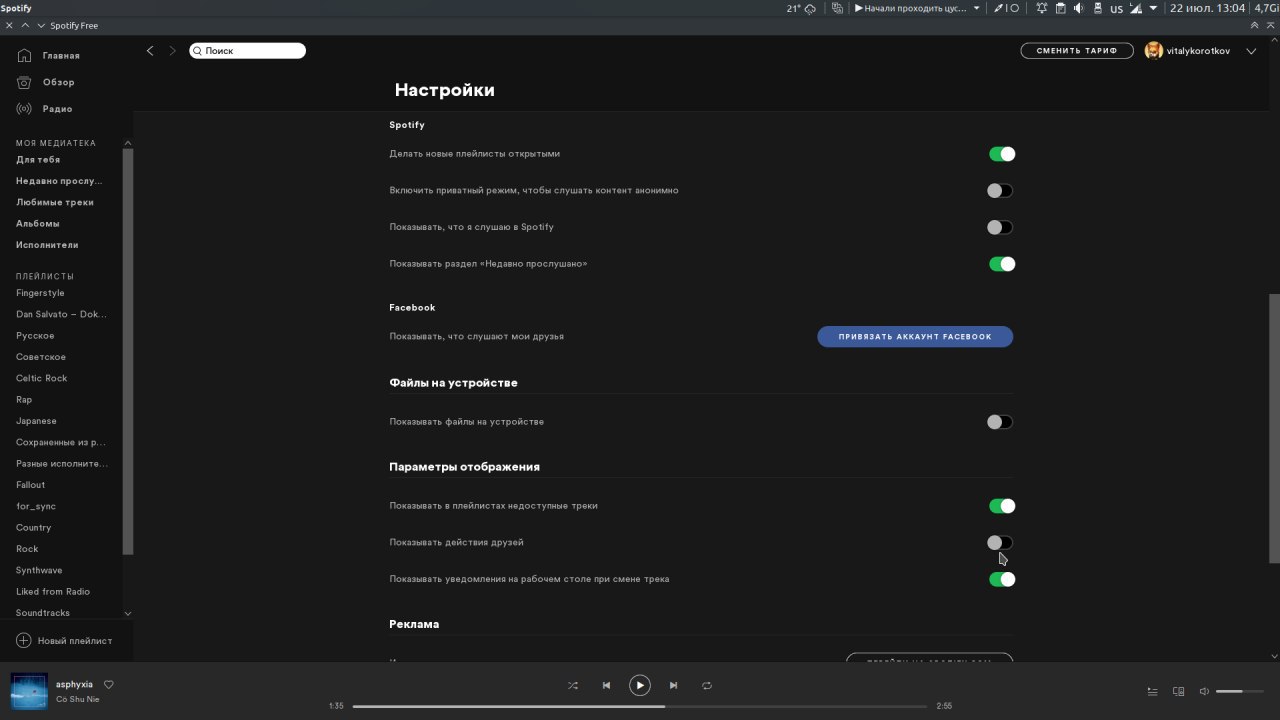The image size is (1280, 720).
Task: Click the sidebar playlist scrollbar
Action: coord(128,351)
